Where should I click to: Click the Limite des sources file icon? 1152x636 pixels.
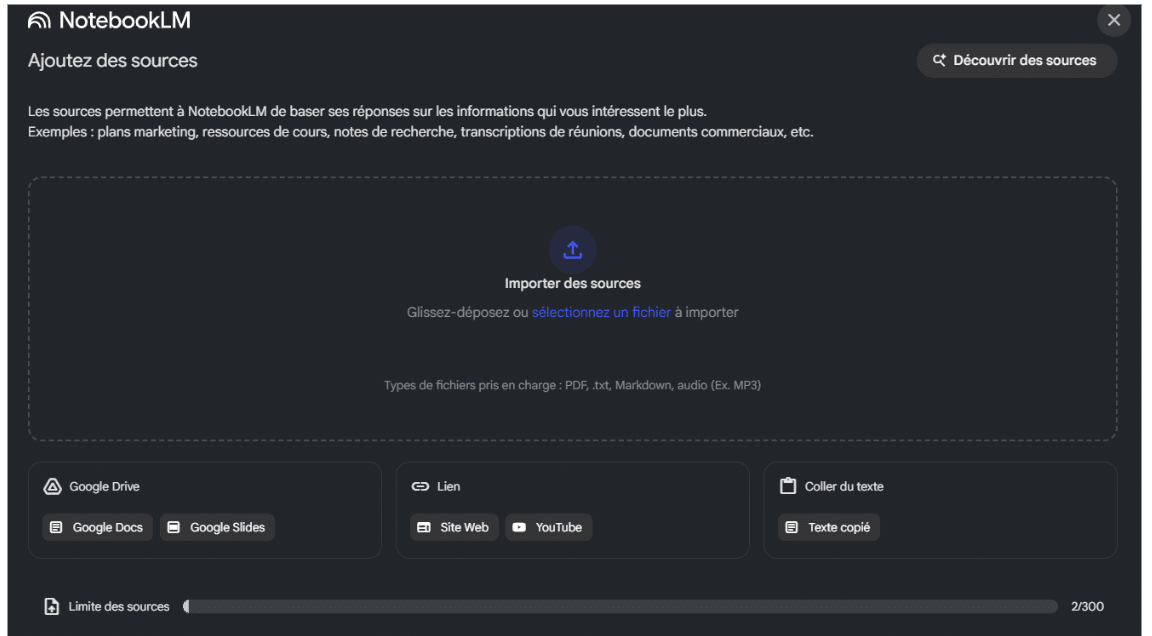pyautogui.click(x=52, y=607)
